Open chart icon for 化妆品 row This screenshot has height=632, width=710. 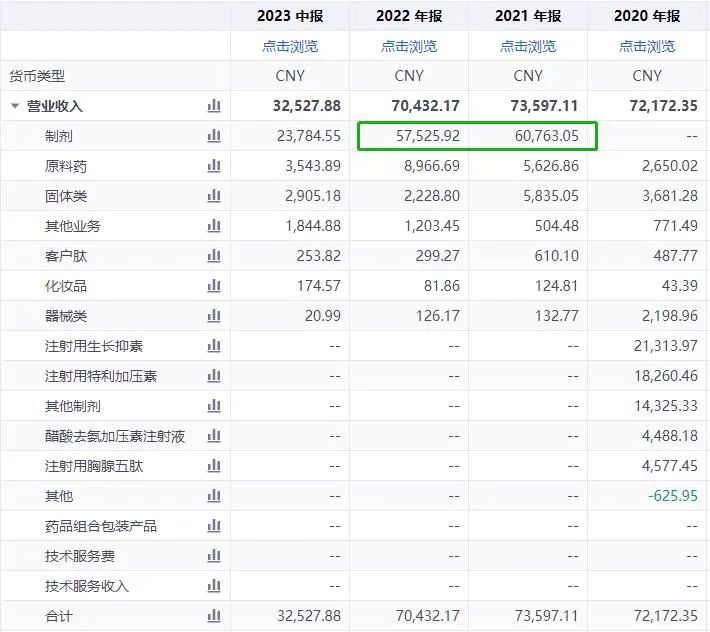click(214, 286)
